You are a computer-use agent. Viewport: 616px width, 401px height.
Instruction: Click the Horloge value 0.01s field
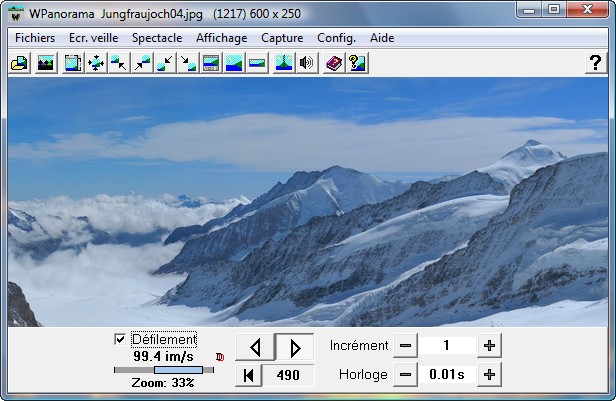[x=447, y=375]
